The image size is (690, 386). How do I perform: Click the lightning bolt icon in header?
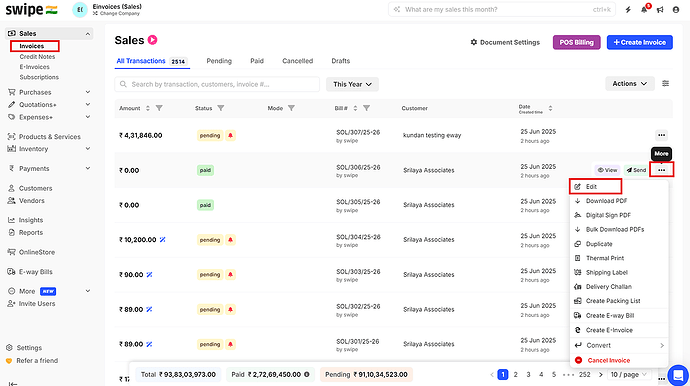pyautogui.click(x=628, y=10)
